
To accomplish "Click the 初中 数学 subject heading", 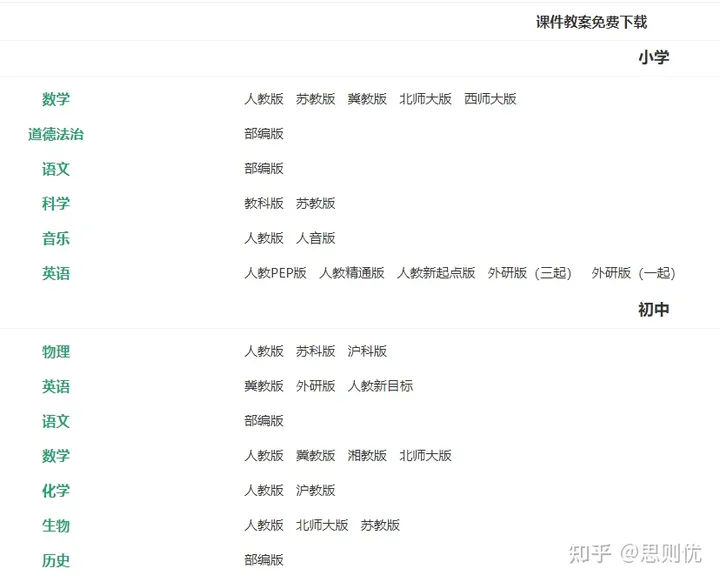I will click(x=56, y=456).
